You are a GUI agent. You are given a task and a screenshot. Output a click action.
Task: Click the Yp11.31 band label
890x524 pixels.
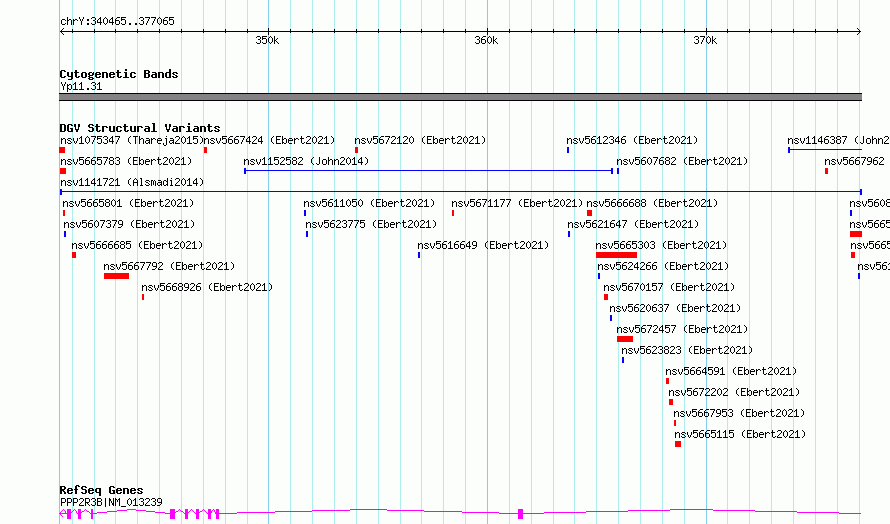click(x=81, y=86)
